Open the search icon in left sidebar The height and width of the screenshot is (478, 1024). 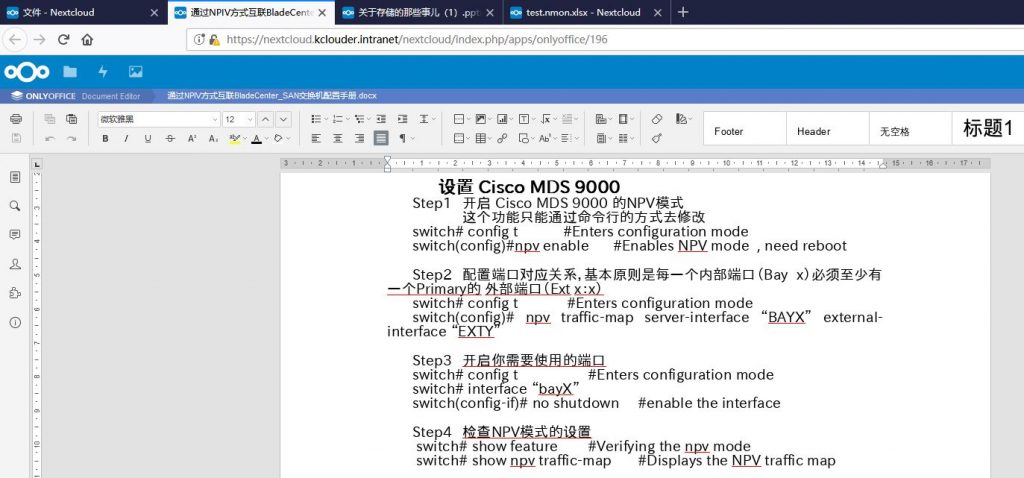(15, 206)
